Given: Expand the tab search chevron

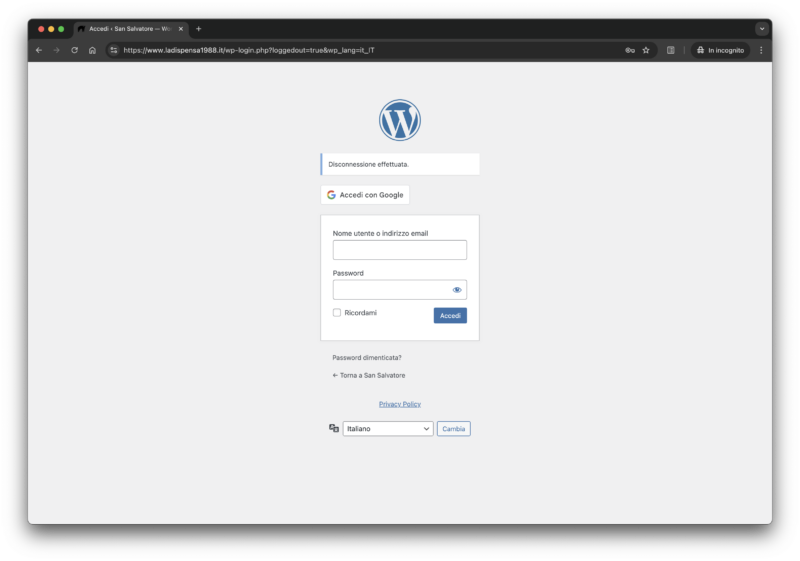Looking at the screenshot, I should tap(762, 29).
